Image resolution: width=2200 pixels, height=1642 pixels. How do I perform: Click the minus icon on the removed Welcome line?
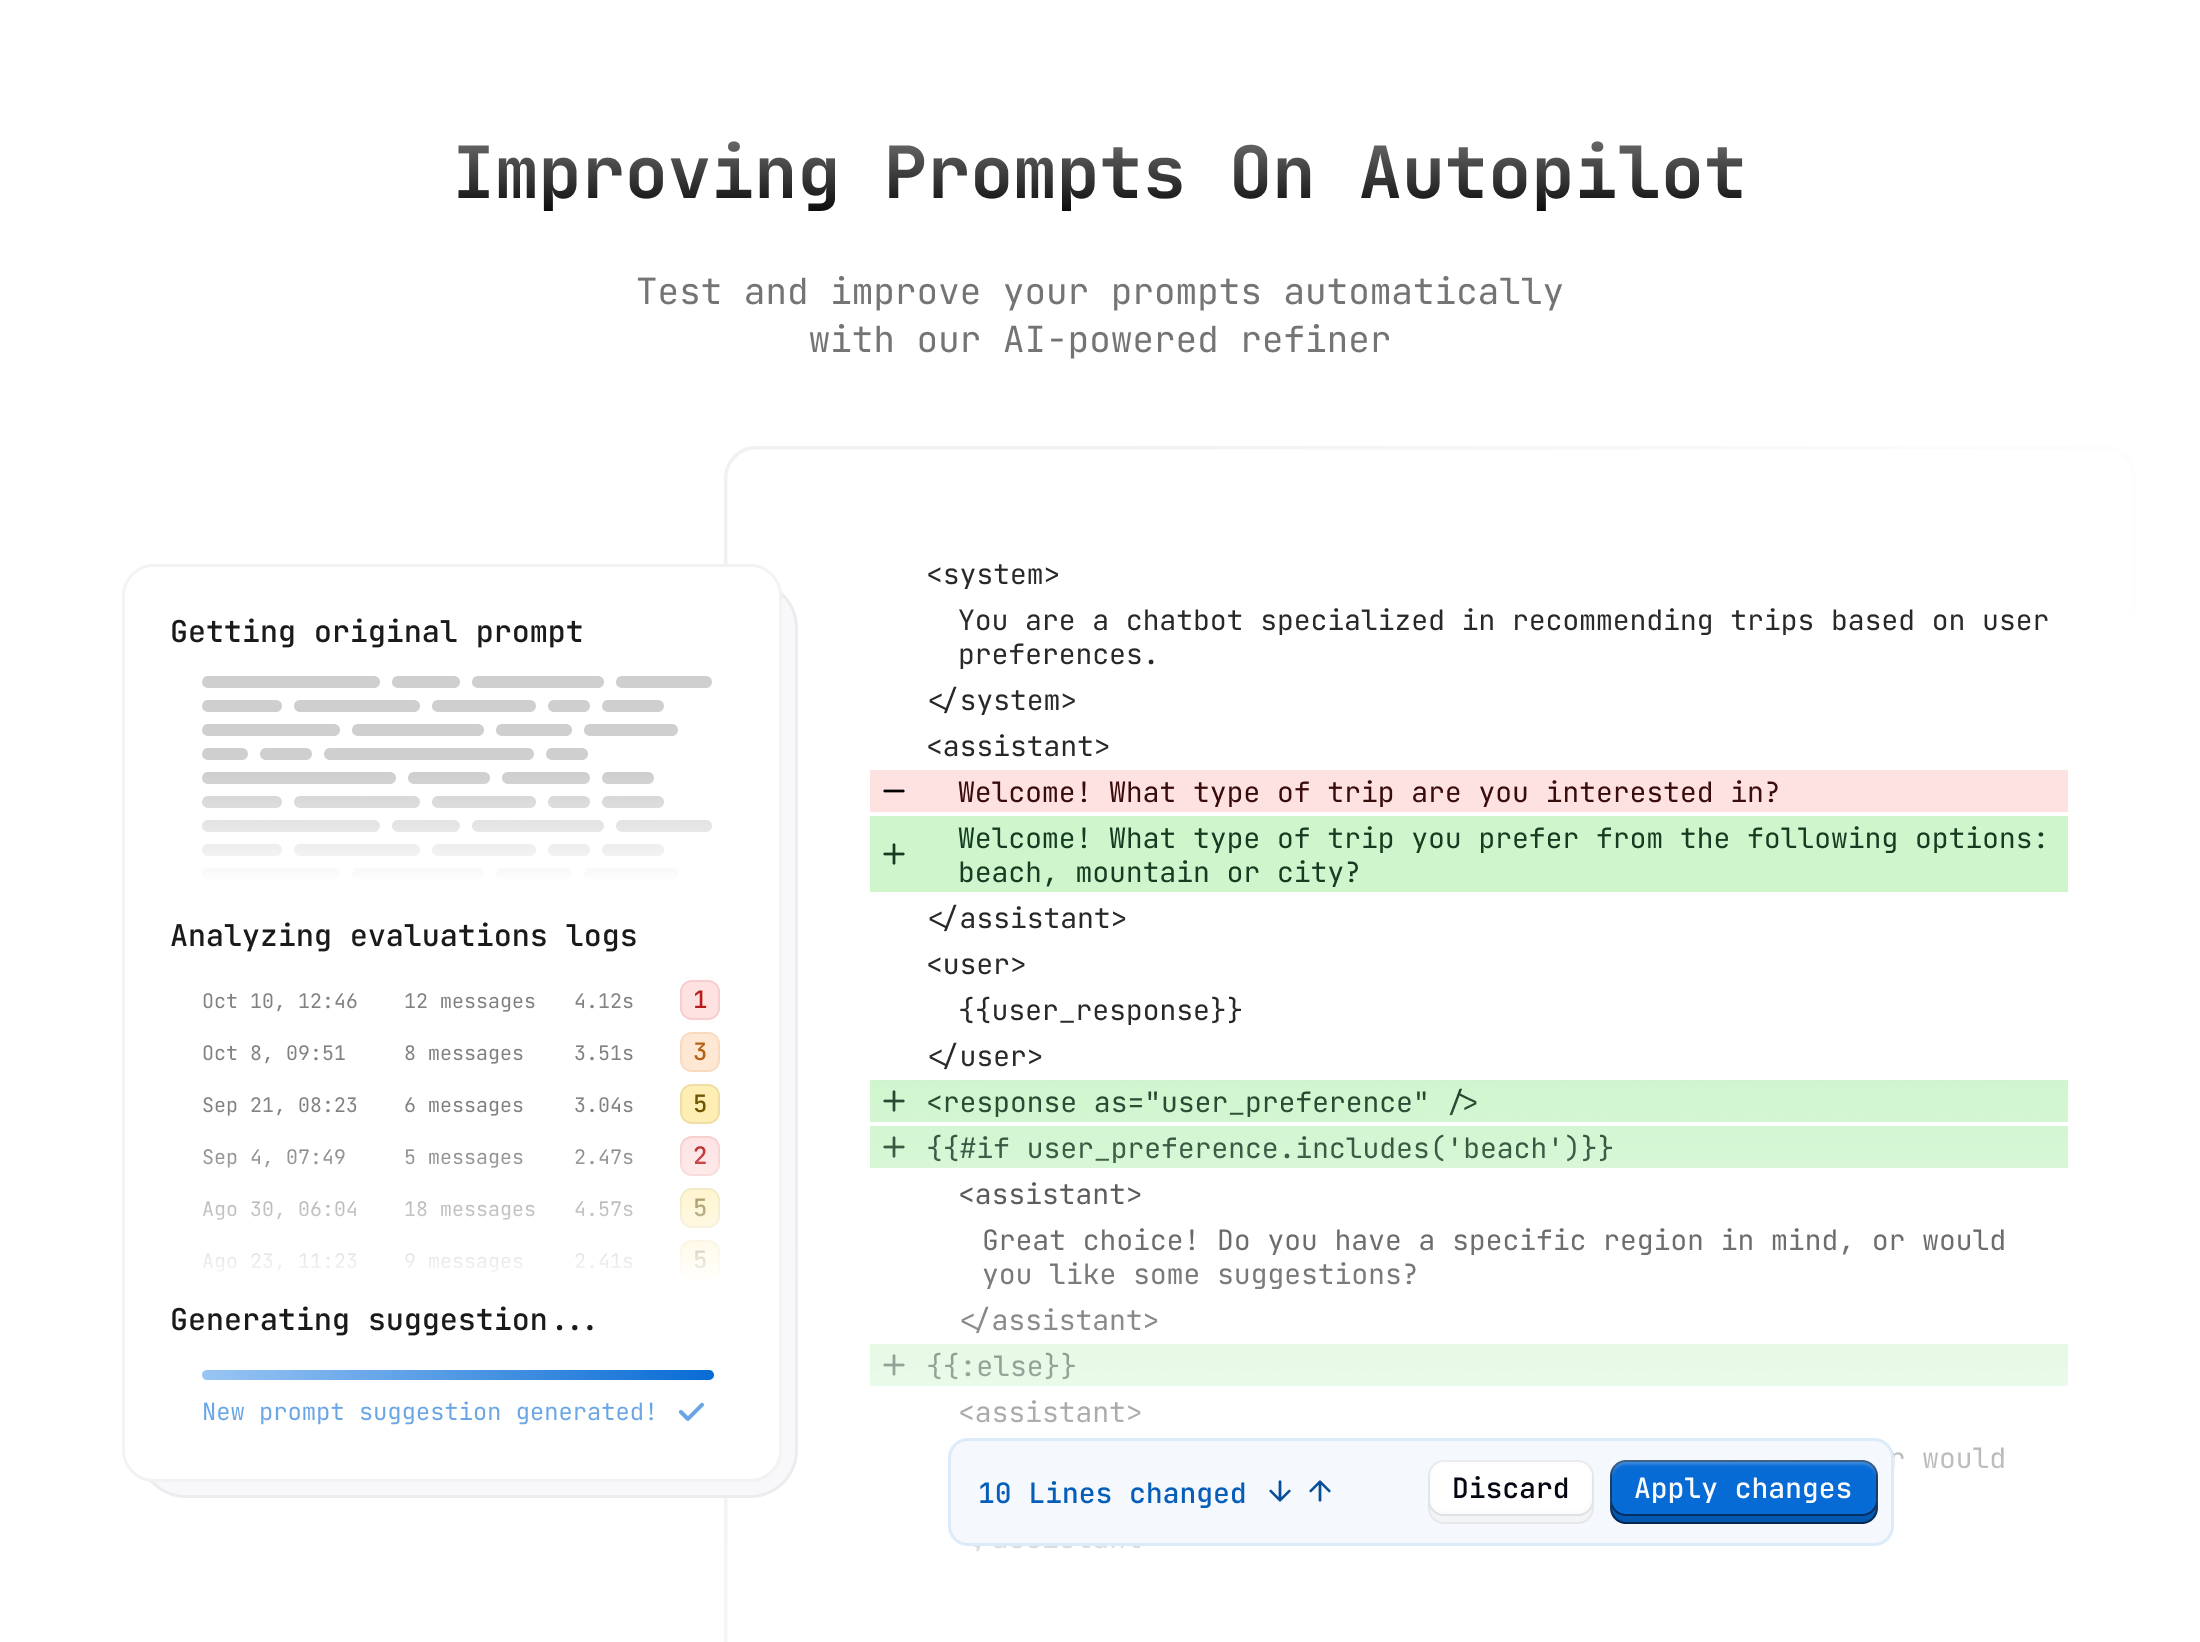tap(894, 792)
